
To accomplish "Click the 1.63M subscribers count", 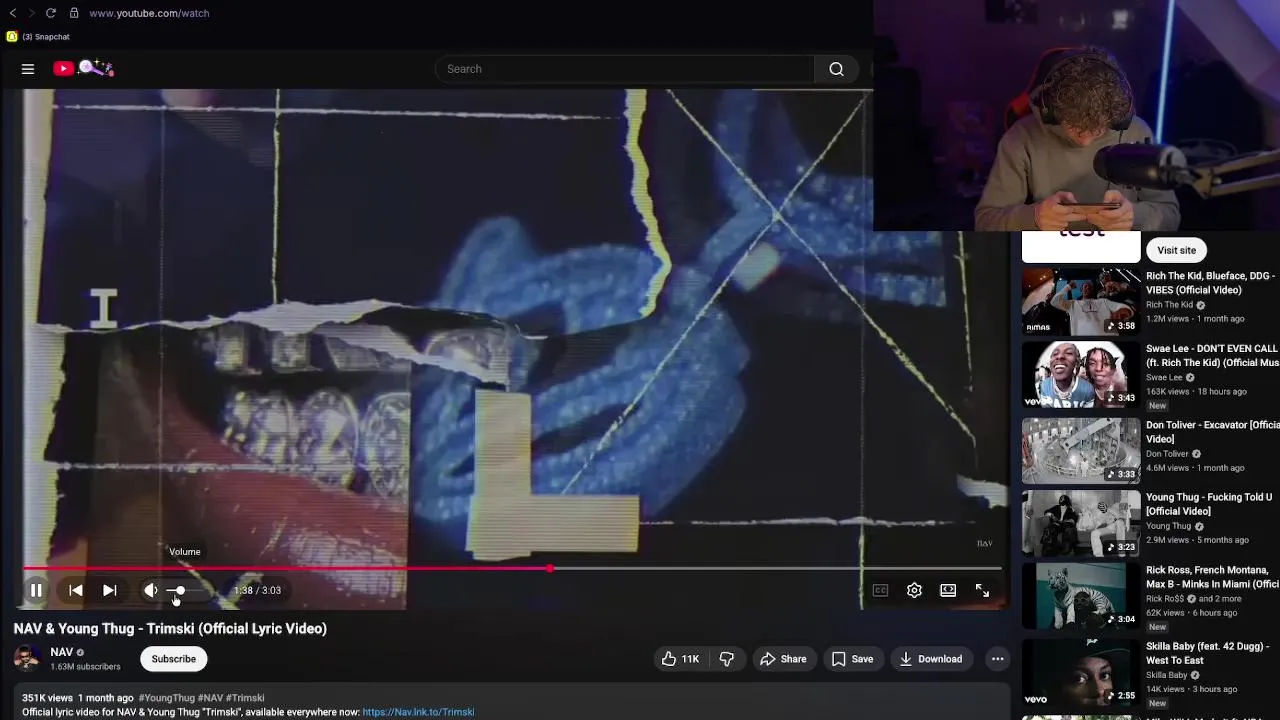I will 85,667.
